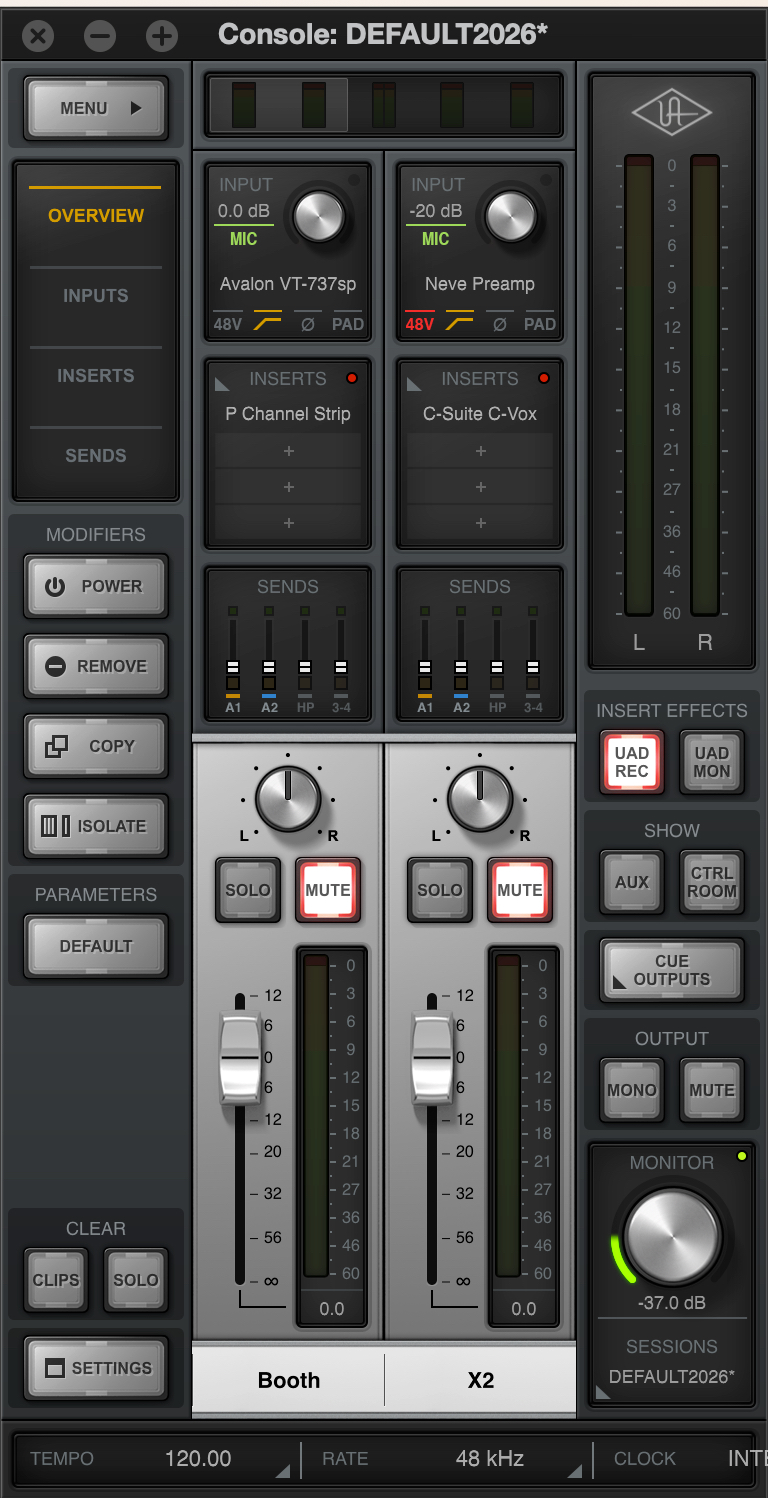Click the REMOVE modifier button
Image resolution: width=768 pixels, height=1498 pixels.
(x=96, y=666)
